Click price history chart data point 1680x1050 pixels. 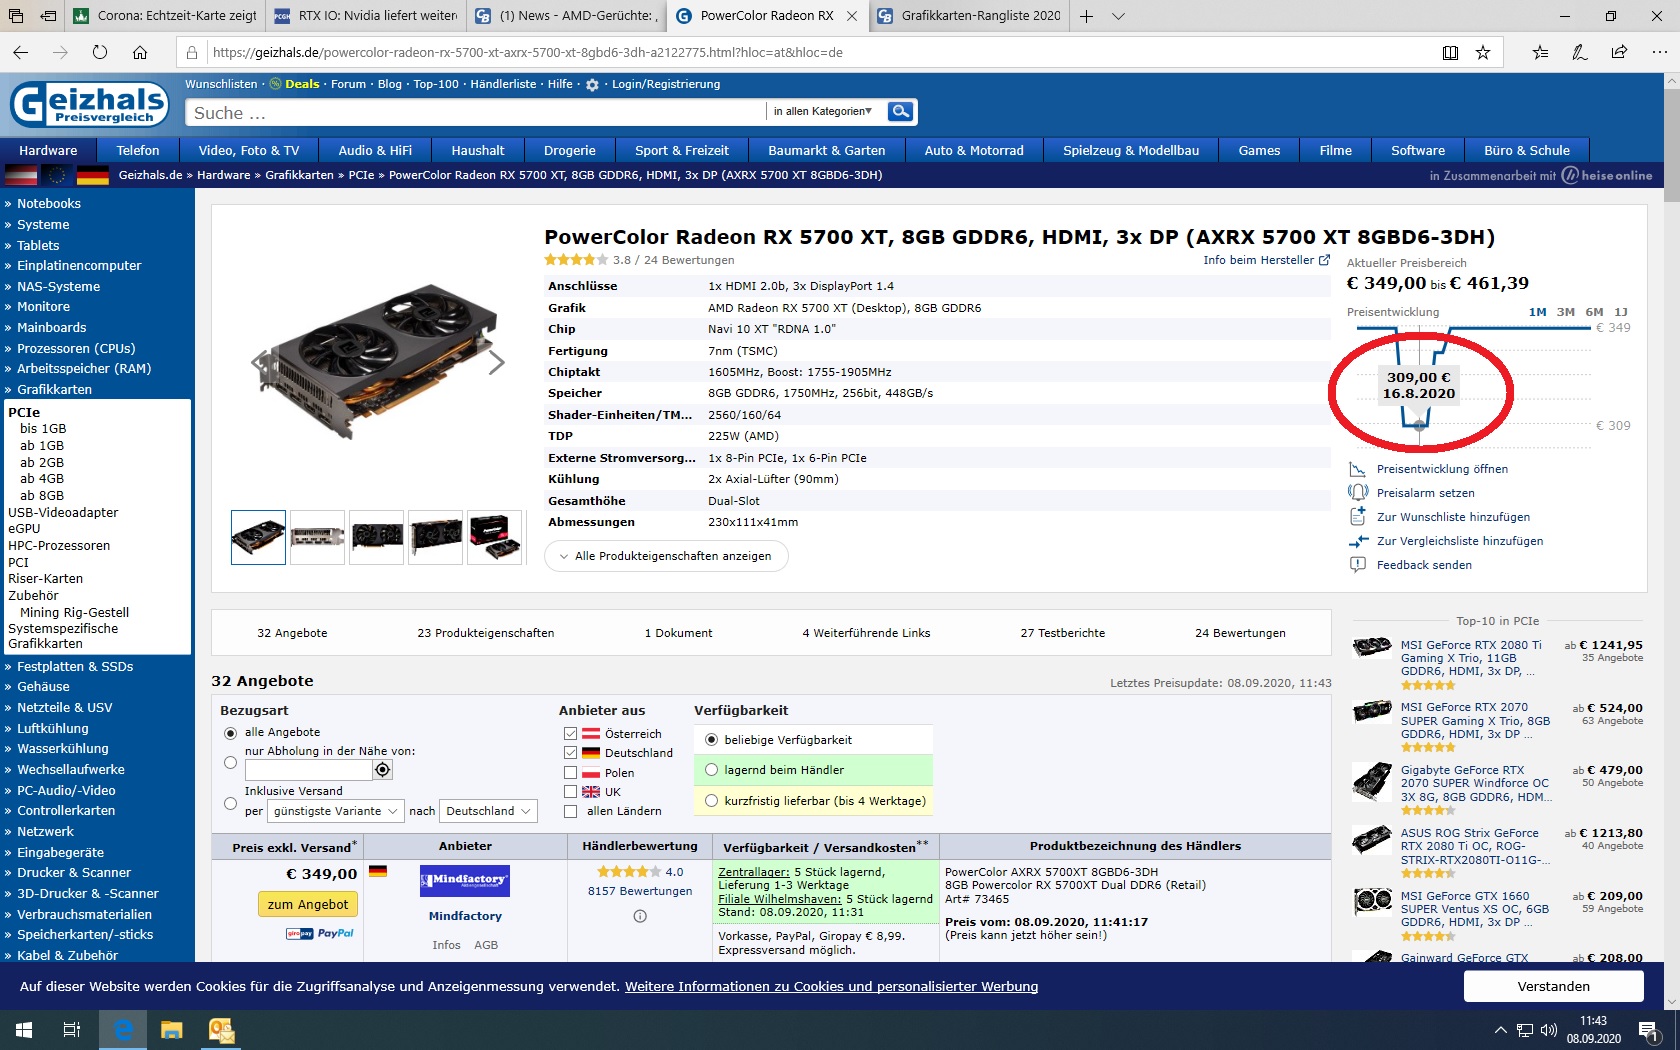pyautogui.click(x=1419, y=425)
